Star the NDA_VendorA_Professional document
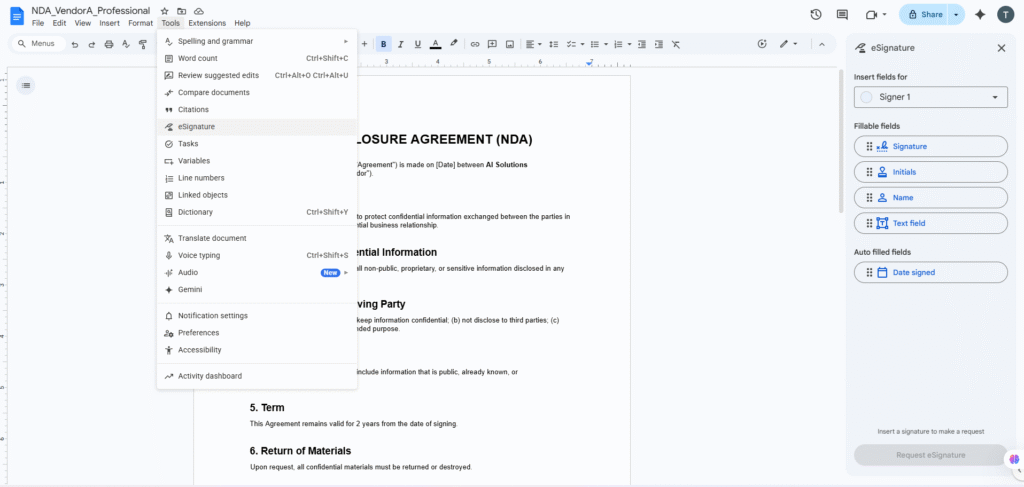The height and width of the screenshot is (487, 1024). [x=164, y=11]
